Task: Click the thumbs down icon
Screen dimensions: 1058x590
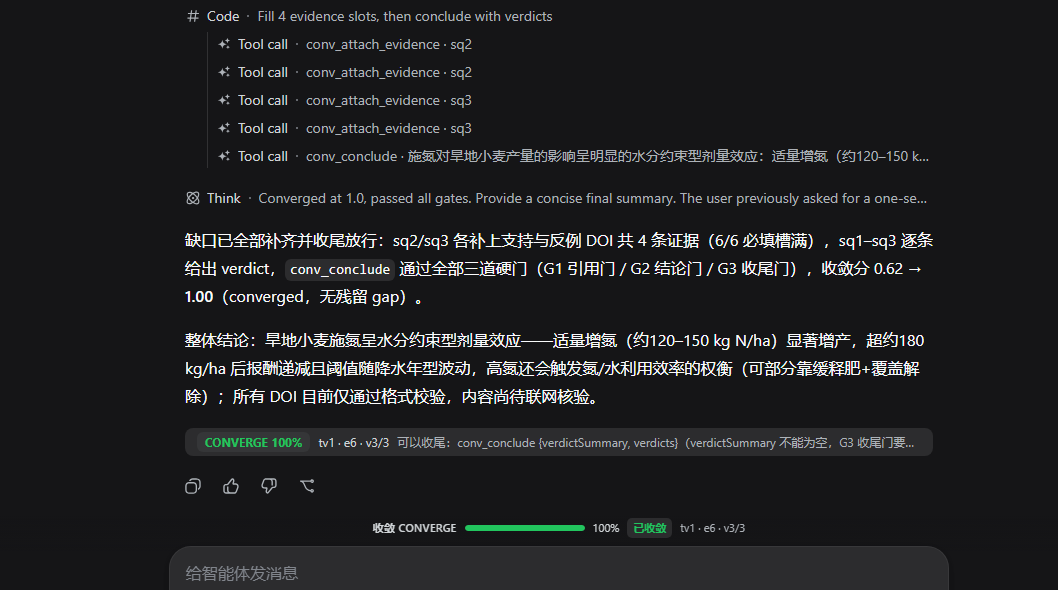Action: pos(269,486)
